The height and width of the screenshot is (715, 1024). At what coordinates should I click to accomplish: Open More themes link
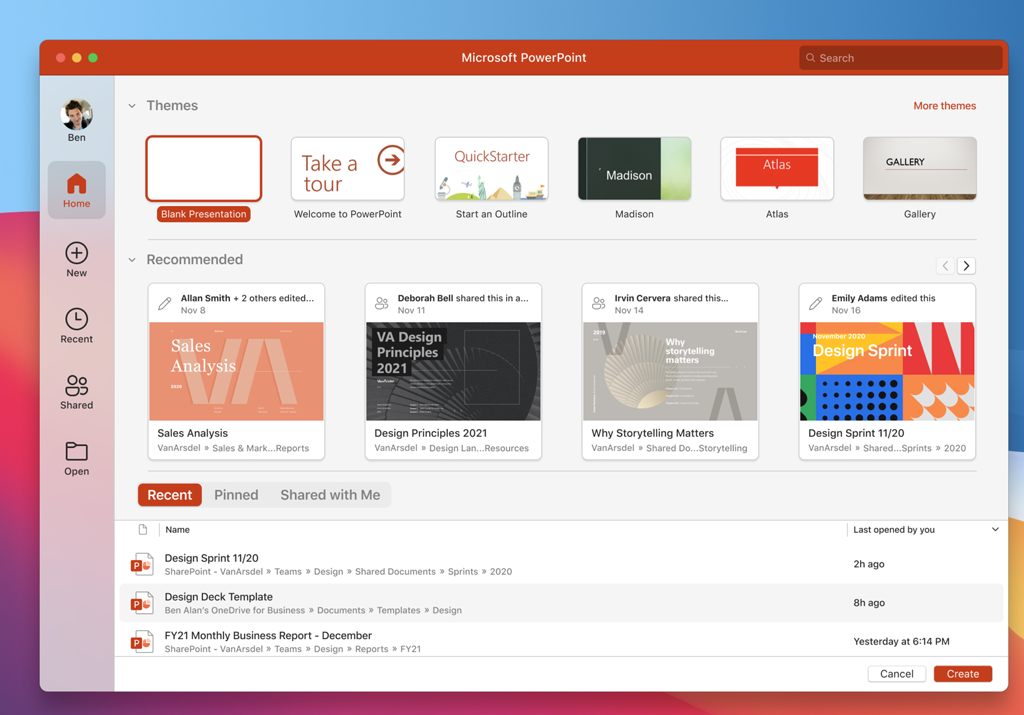click(x=944, y=105)
